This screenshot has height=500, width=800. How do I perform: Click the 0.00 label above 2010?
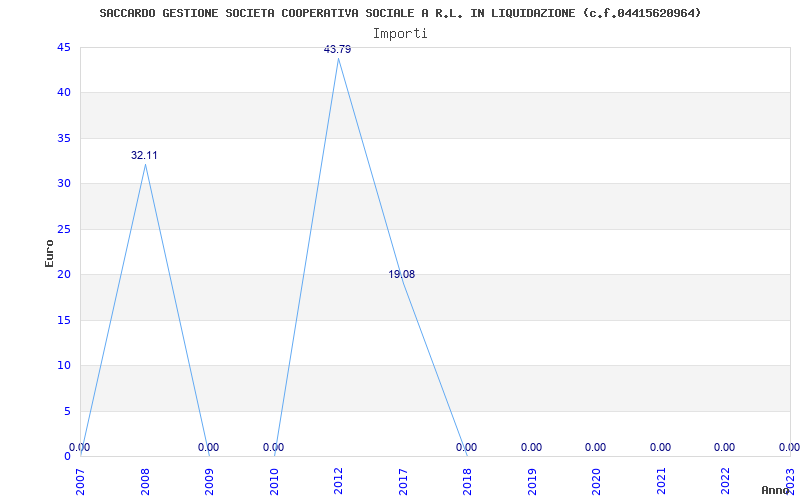[x=273, y=447]
